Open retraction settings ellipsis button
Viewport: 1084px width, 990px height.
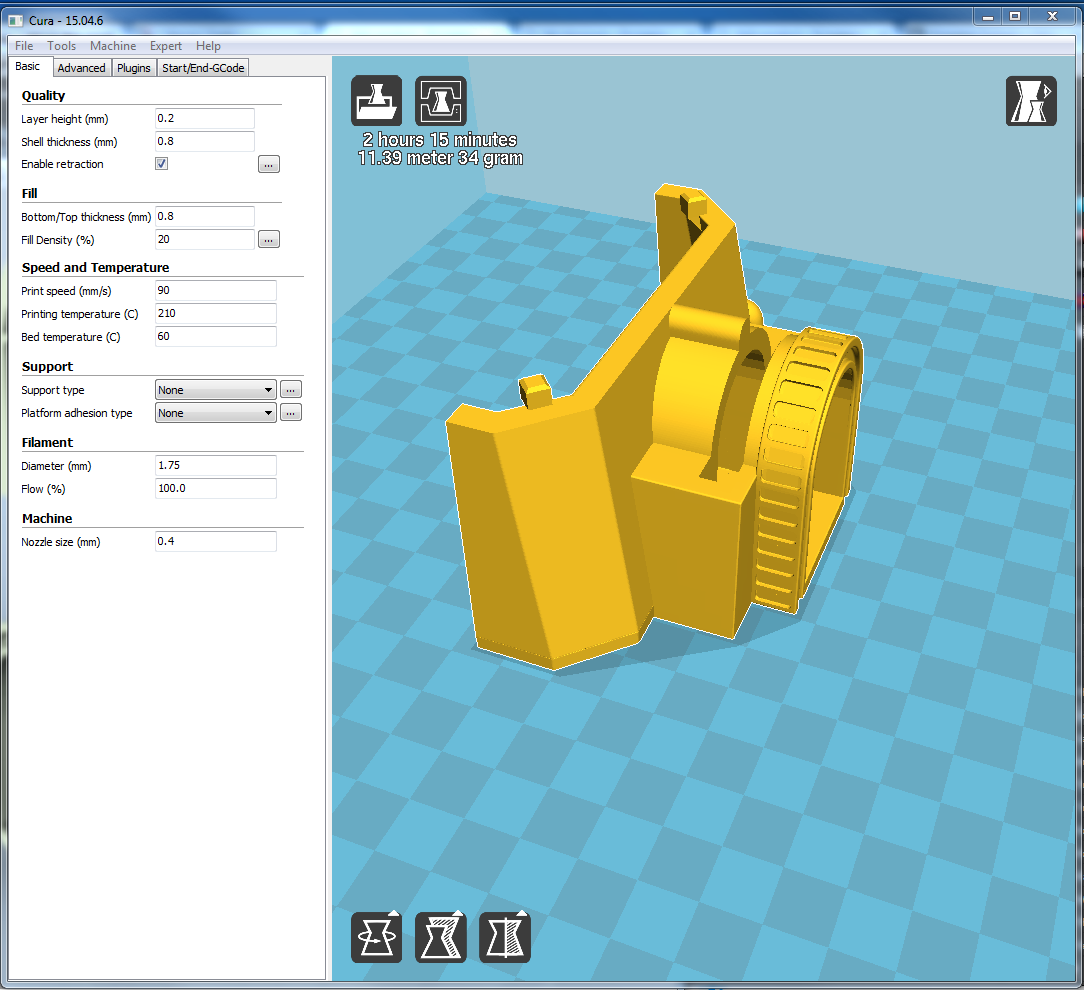coord(268,165)
